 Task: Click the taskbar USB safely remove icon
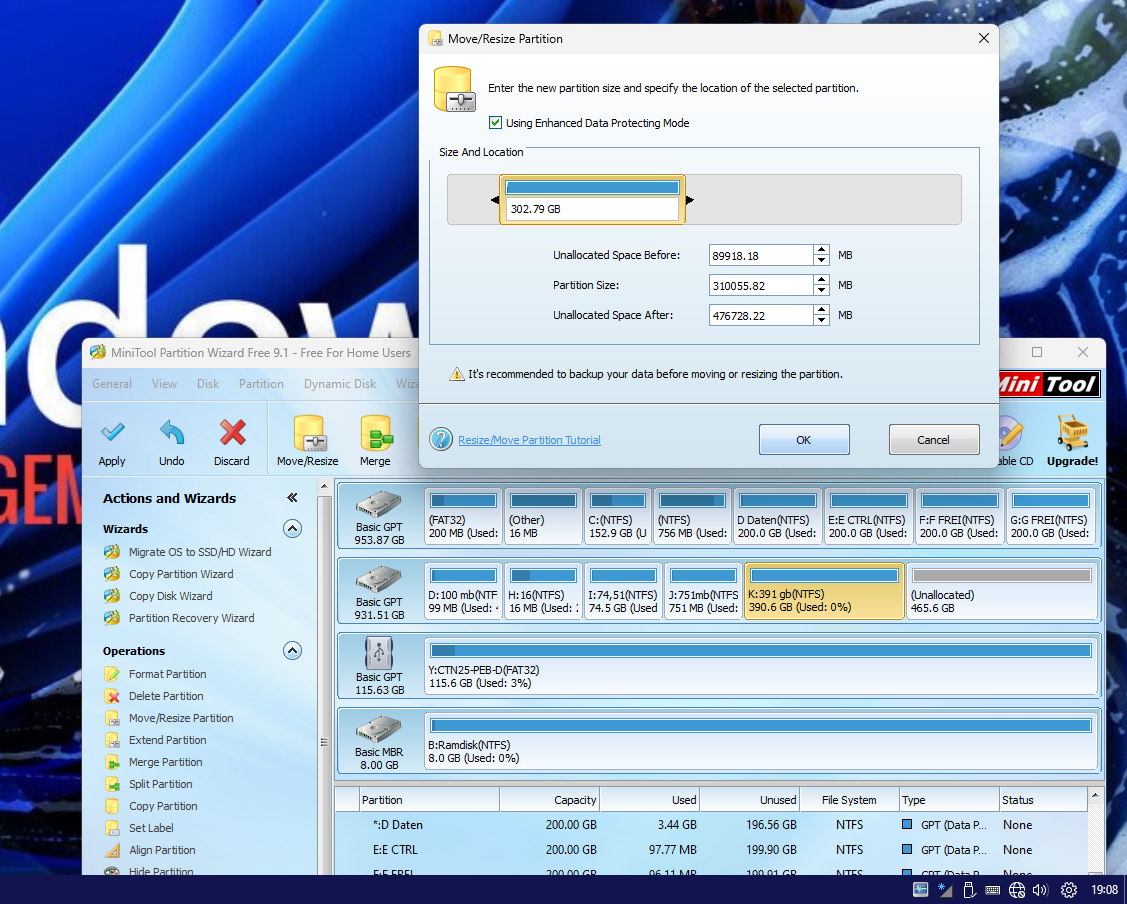pos(969,890)
